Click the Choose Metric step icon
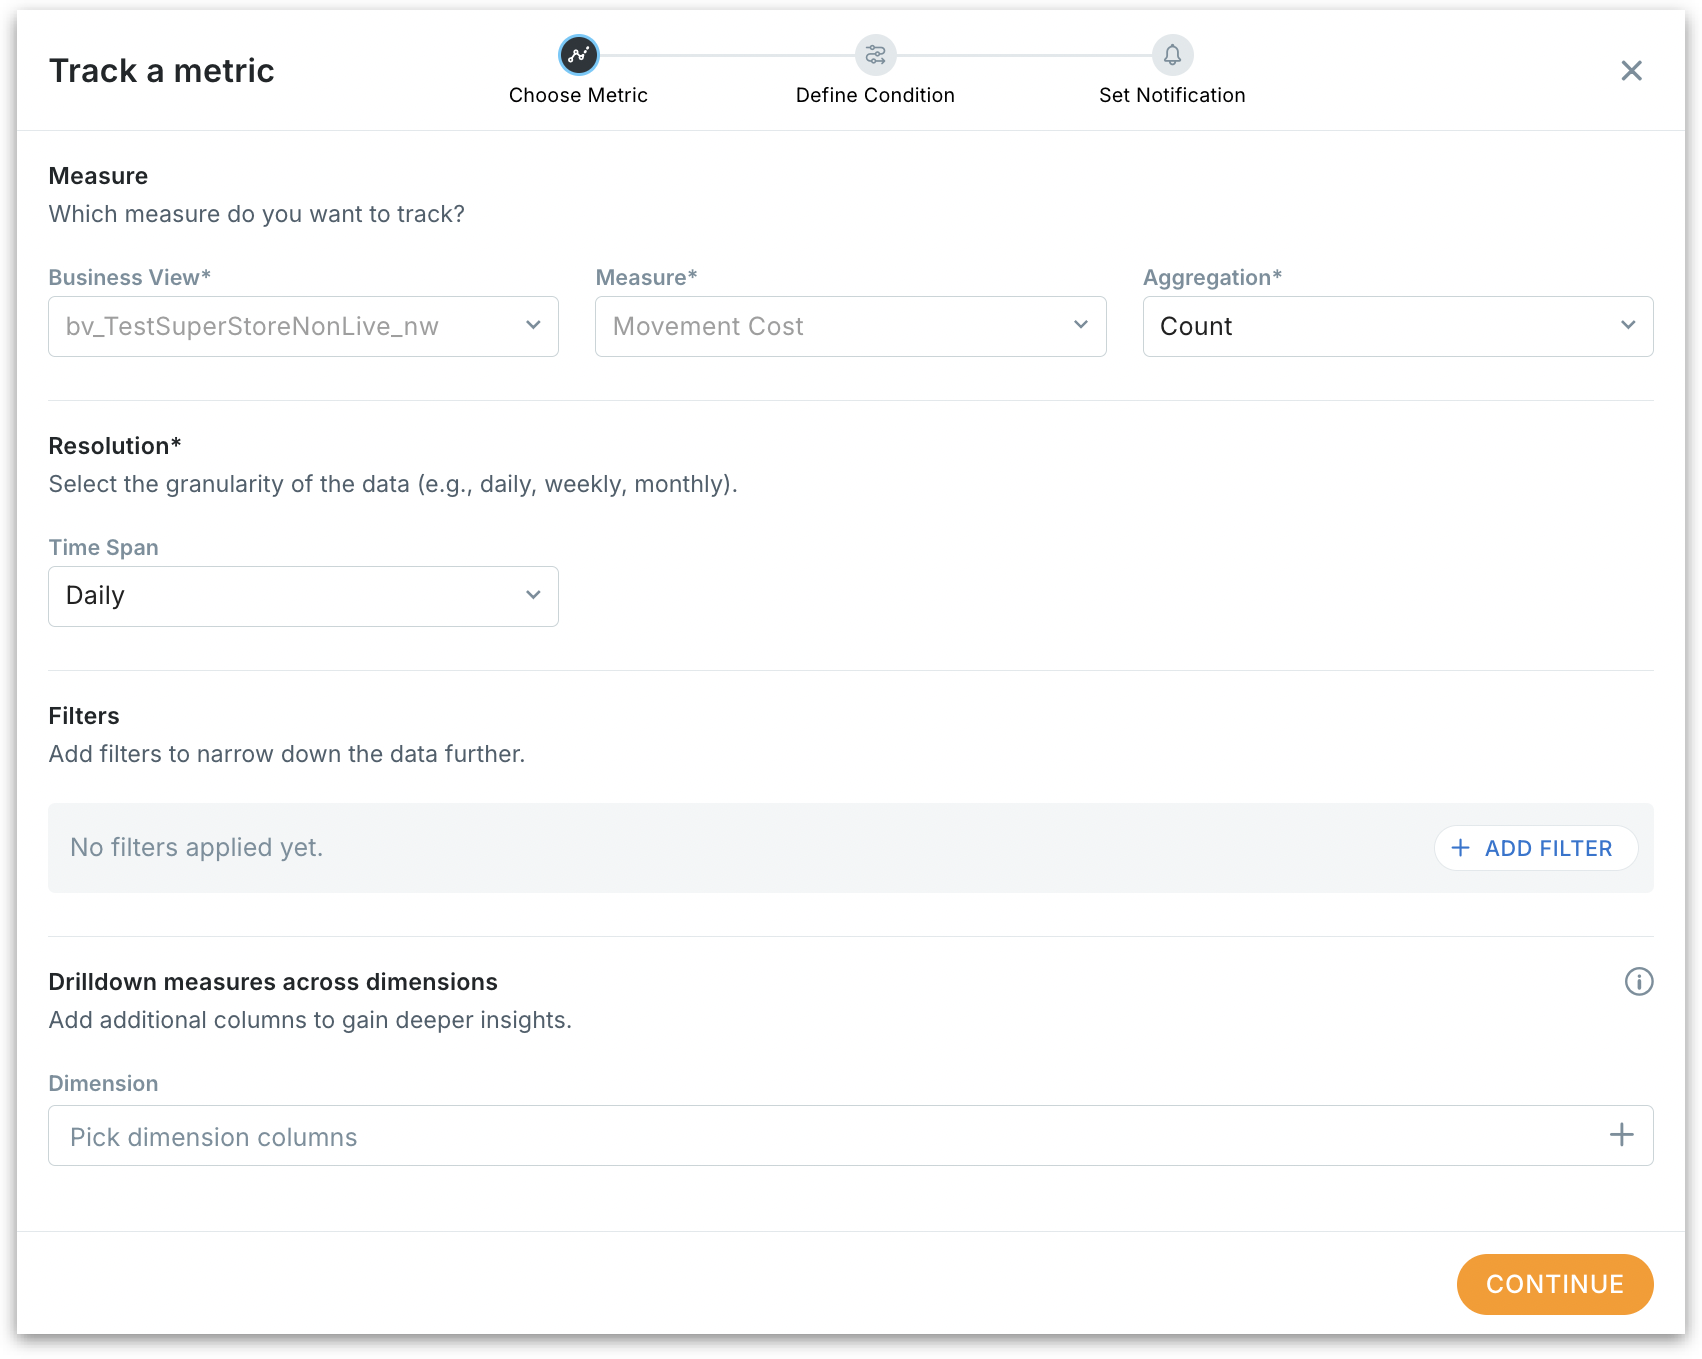The width and height of the screenshot is (1702, 1359). pyautogui.click(x=579, y=55)
